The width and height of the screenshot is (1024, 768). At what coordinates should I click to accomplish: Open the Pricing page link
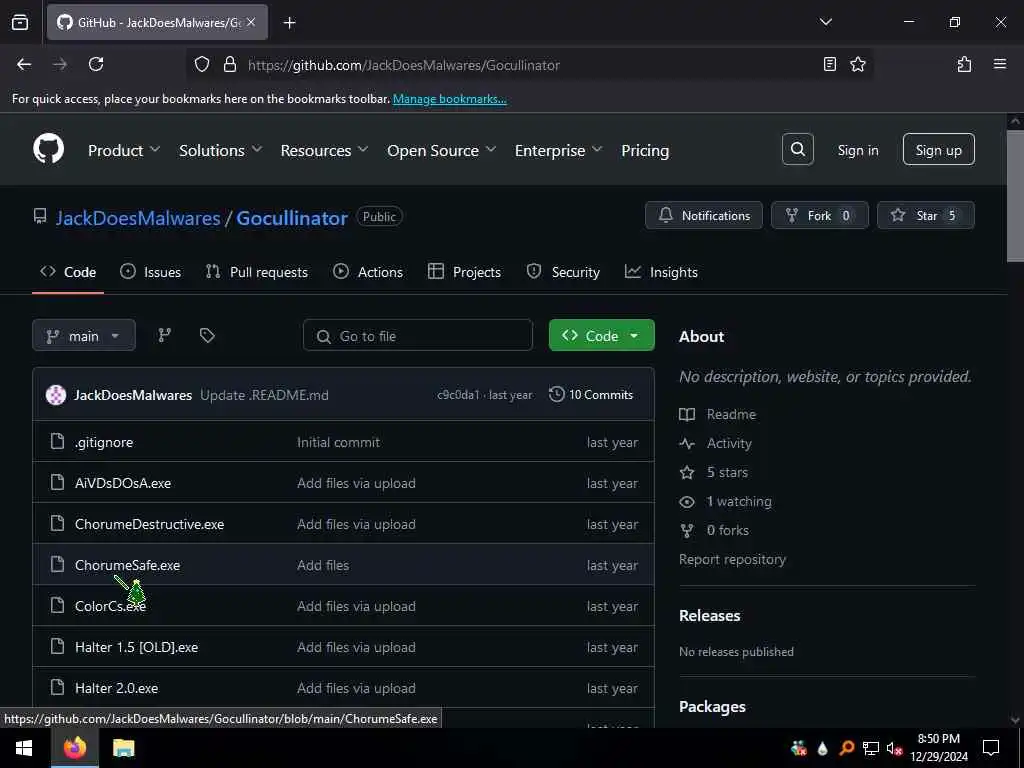[x=645, y=150]
